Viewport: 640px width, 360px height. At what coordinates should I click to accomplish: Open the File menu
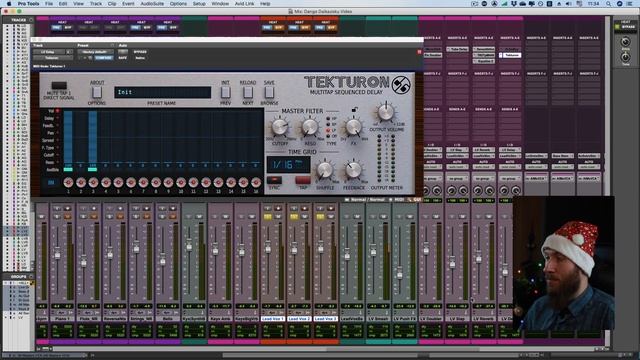coord(49,4)
